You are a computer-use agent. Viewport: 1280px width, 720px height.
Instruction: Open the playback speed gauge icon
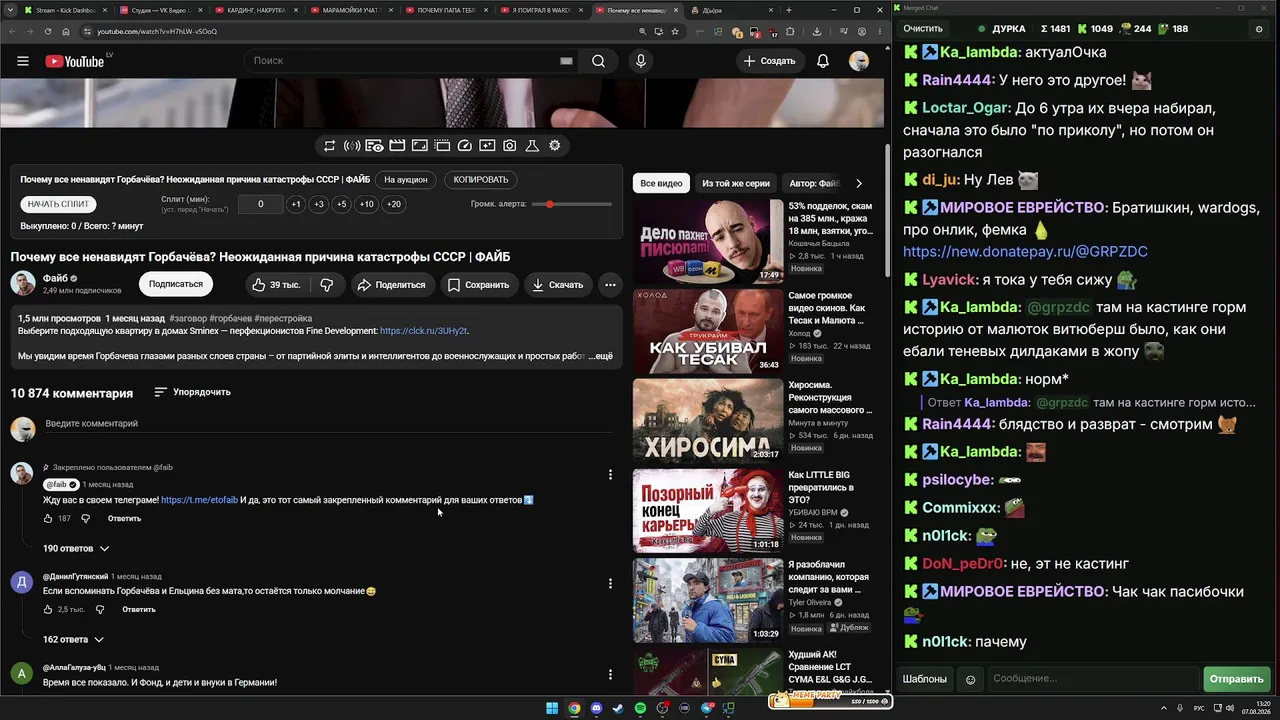point(464,146)
